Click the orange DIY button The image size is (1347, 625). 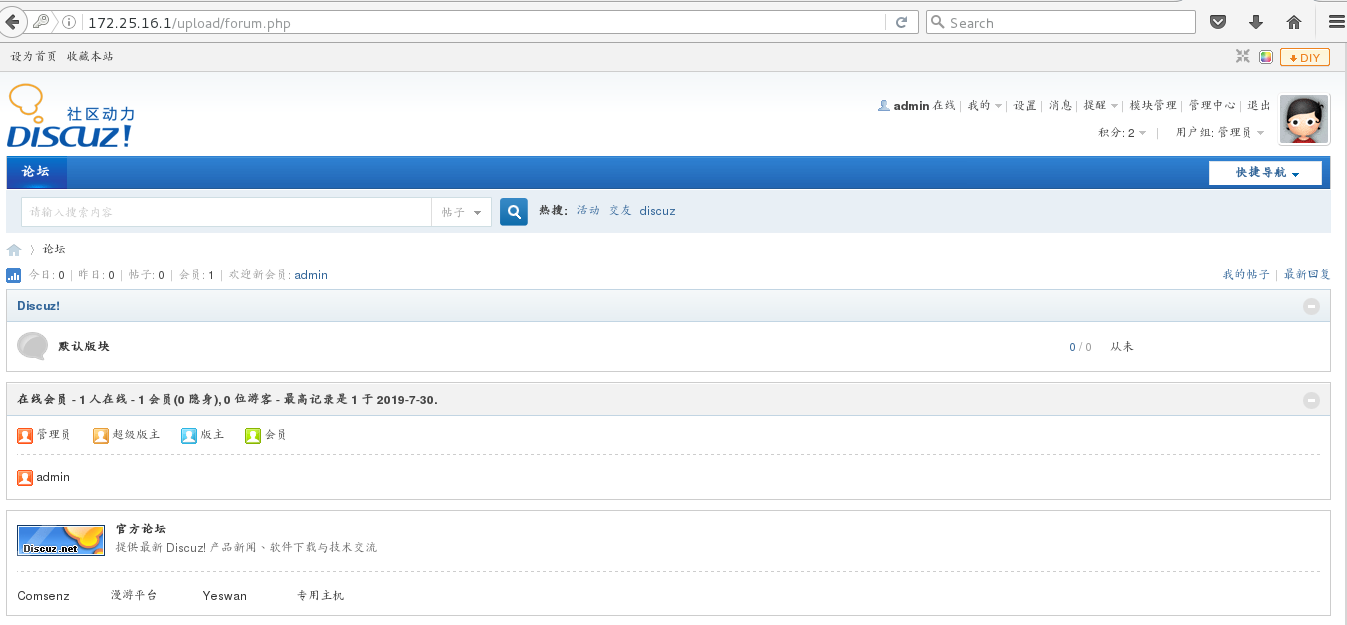point(1305,57)
